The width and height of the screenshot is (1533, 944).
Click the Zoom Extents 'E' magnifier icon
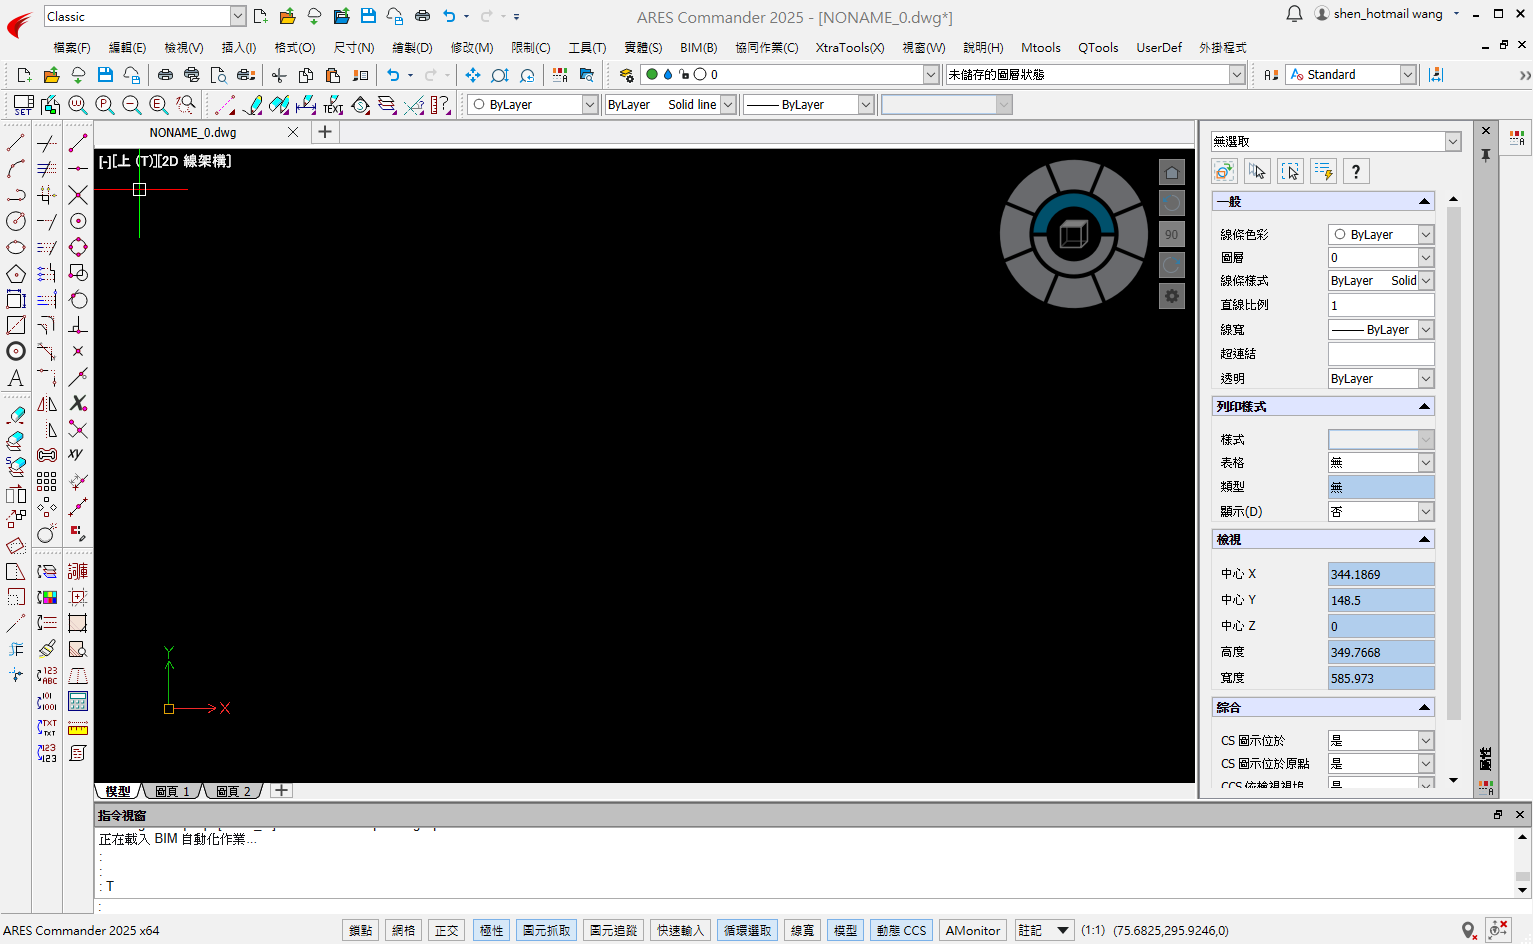[x=158, y=105]
